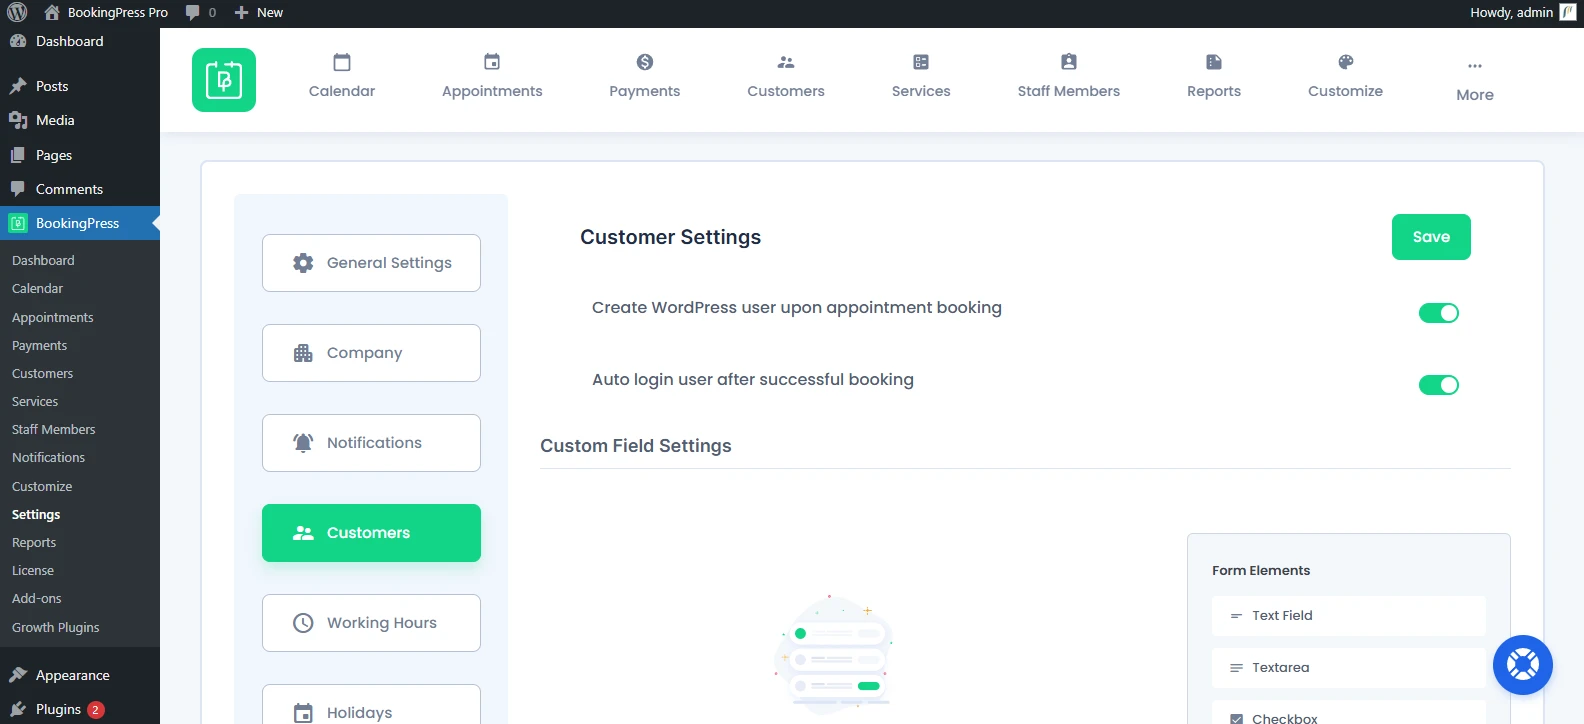Open the Customers settings tab
This screenshot has height=724, width=1584.
tap(371, 533)
